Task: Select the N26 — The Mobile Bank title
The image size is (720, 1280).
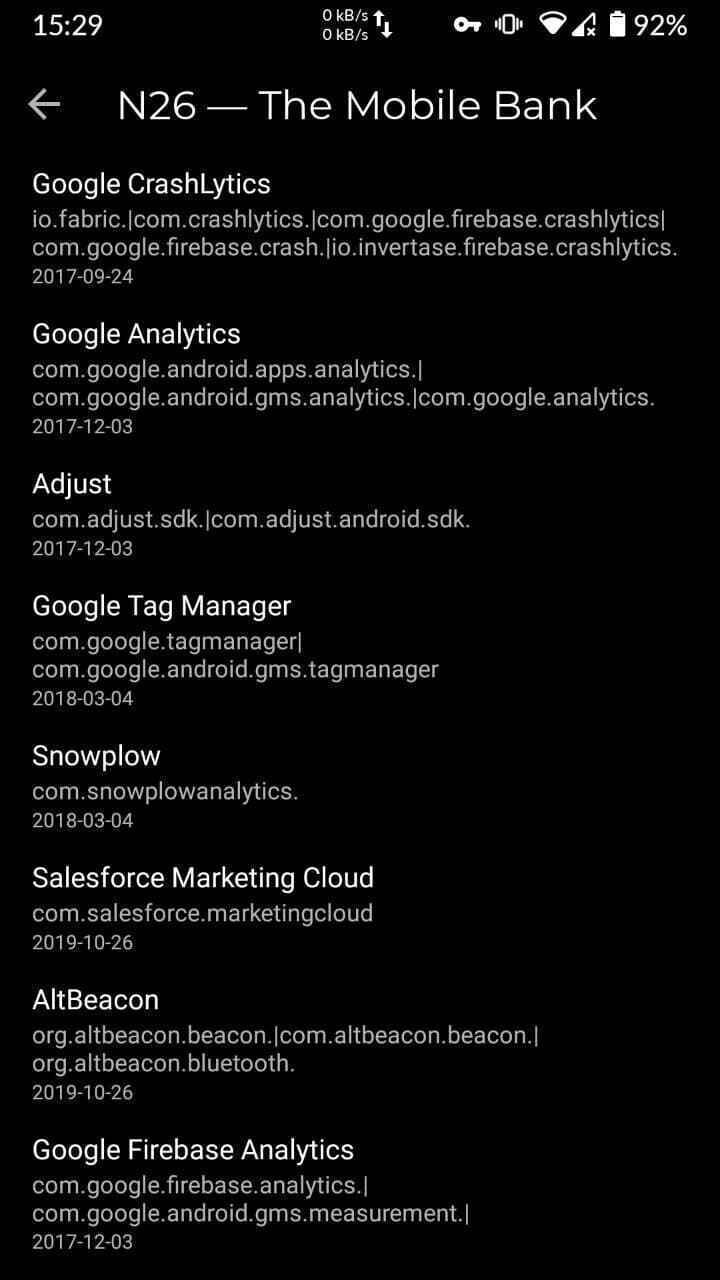Action: coord(357,105)
